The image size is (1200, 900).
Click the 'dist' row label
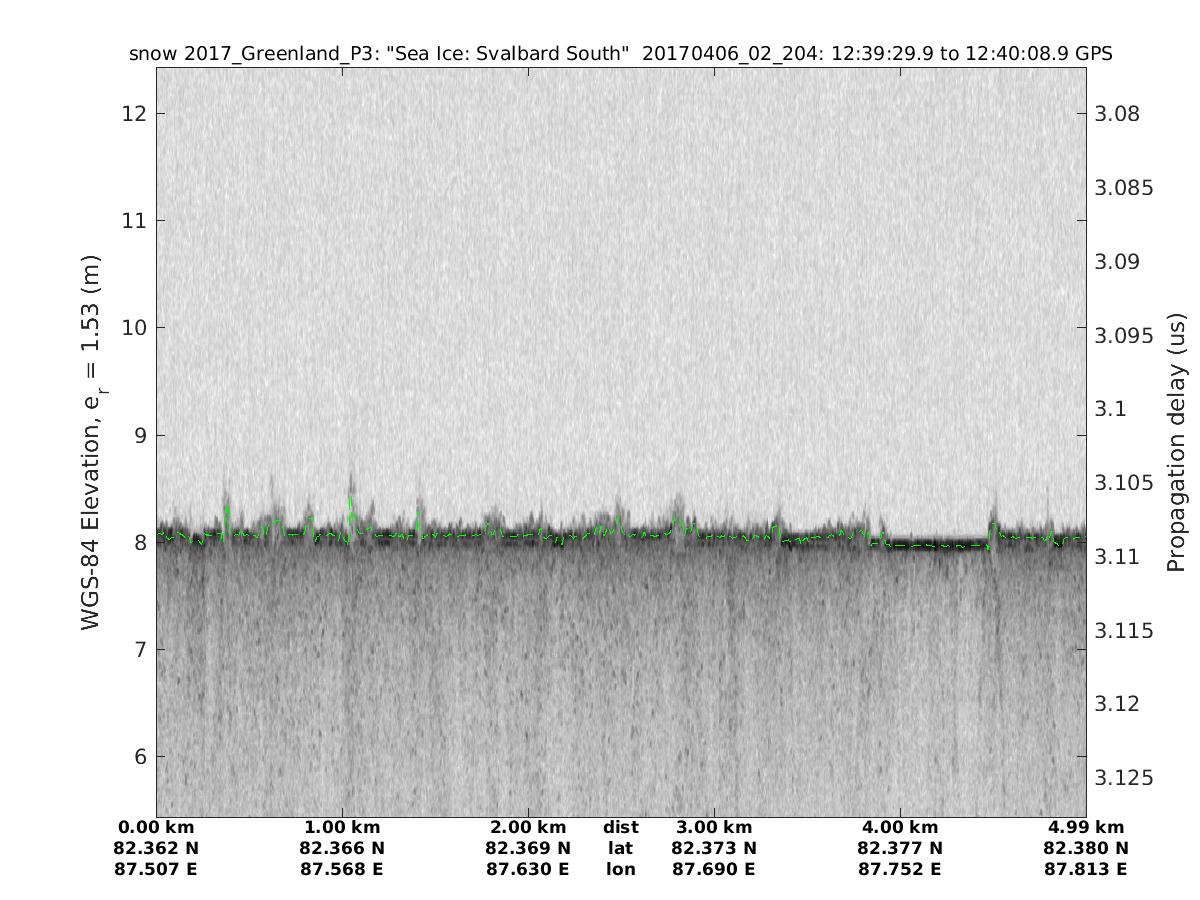620,827
